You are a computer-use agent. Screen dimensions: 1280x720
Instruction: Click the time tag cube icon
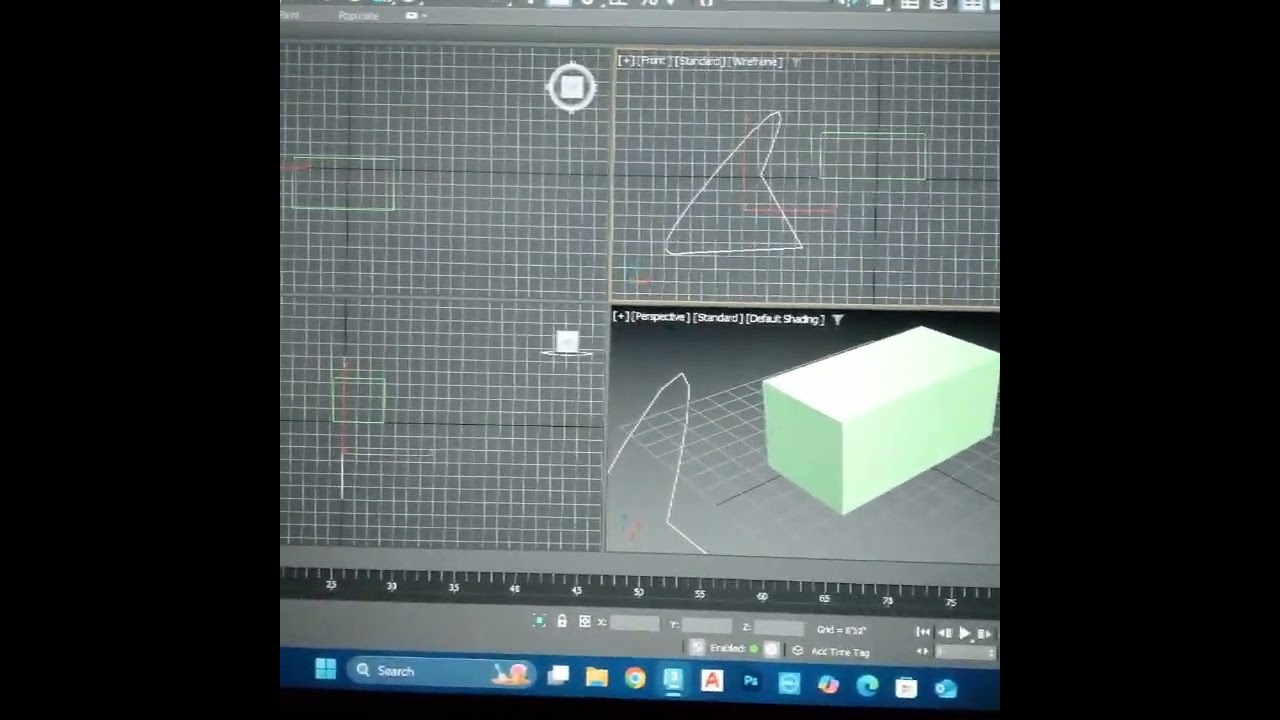(797, 651)
